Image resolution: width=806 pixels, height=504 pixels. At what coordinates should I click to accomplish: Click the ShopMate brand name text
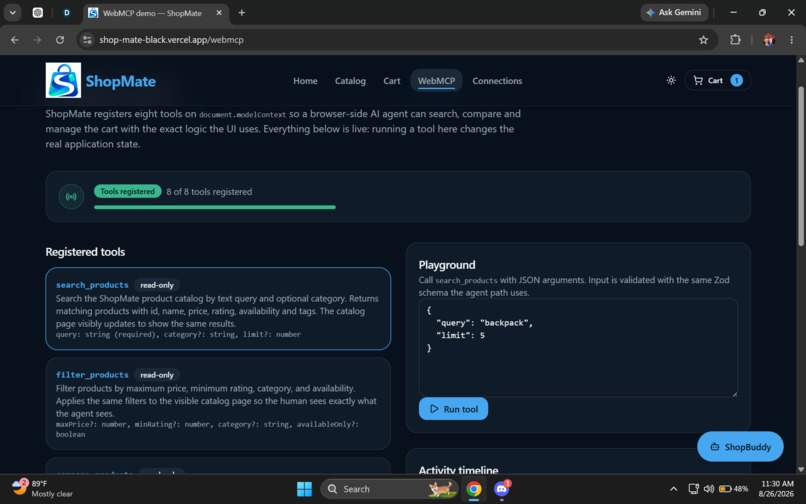[120, 81]
